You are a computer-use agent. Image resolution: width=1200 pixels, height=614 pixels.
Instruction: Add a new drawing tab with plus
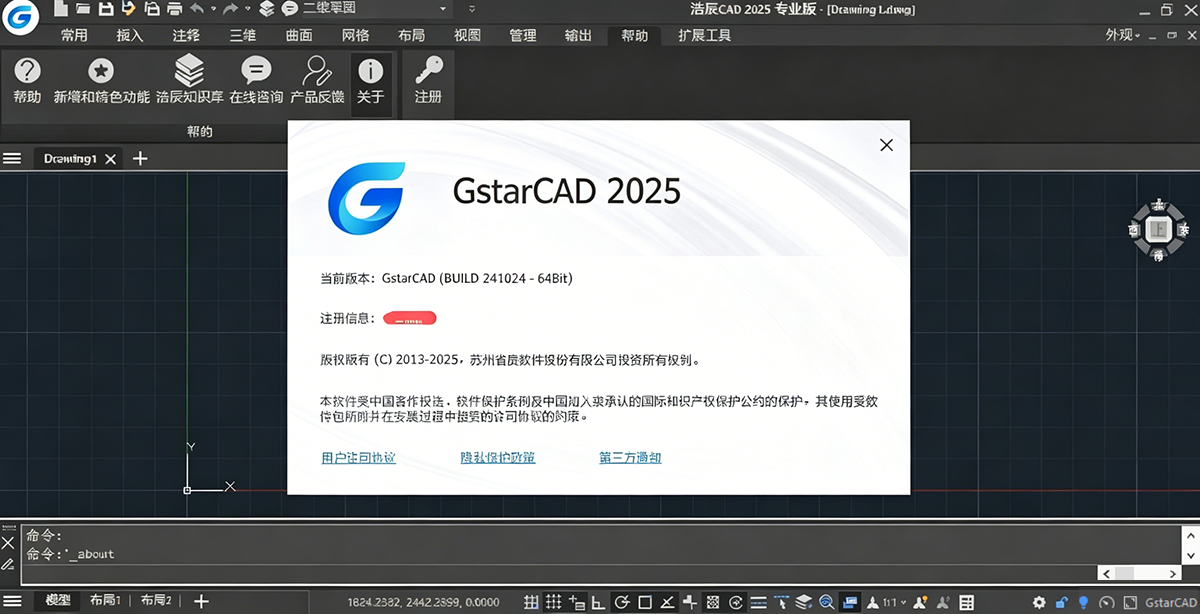click(x=140, y=158)
